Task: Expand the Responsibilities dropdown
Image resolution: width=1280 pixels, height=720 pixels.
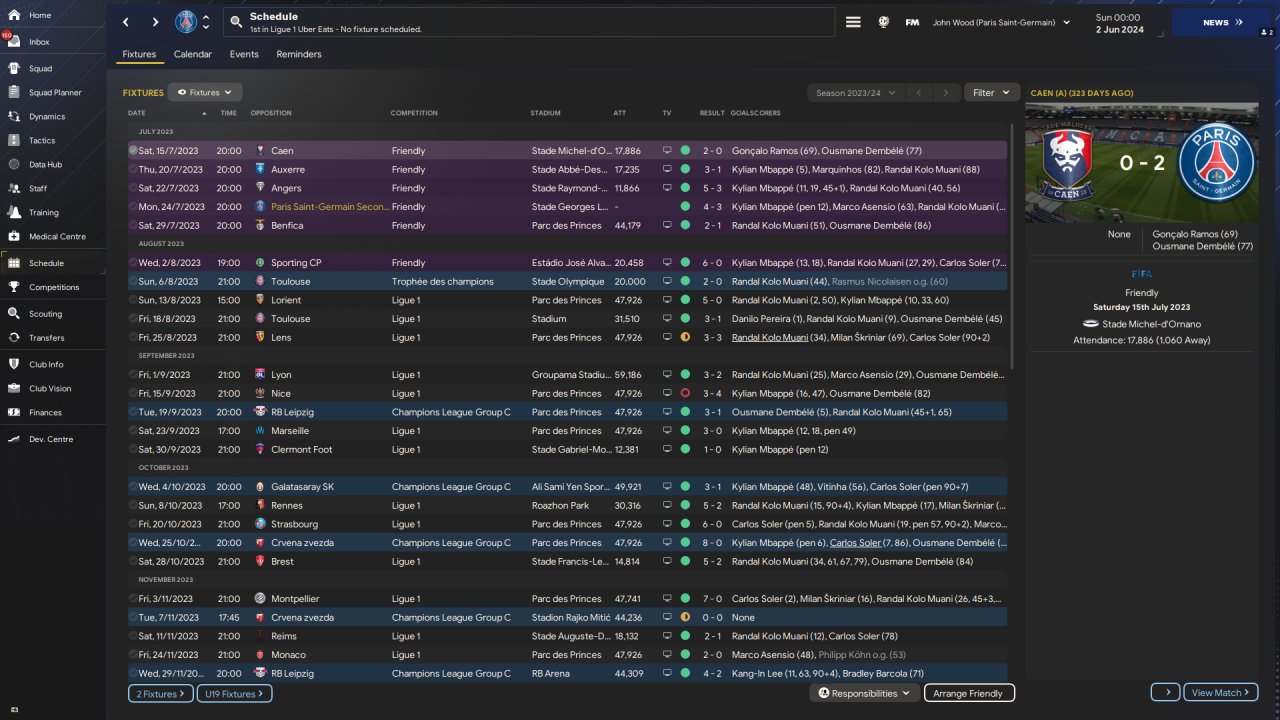Action: click(x=864, y=693)
